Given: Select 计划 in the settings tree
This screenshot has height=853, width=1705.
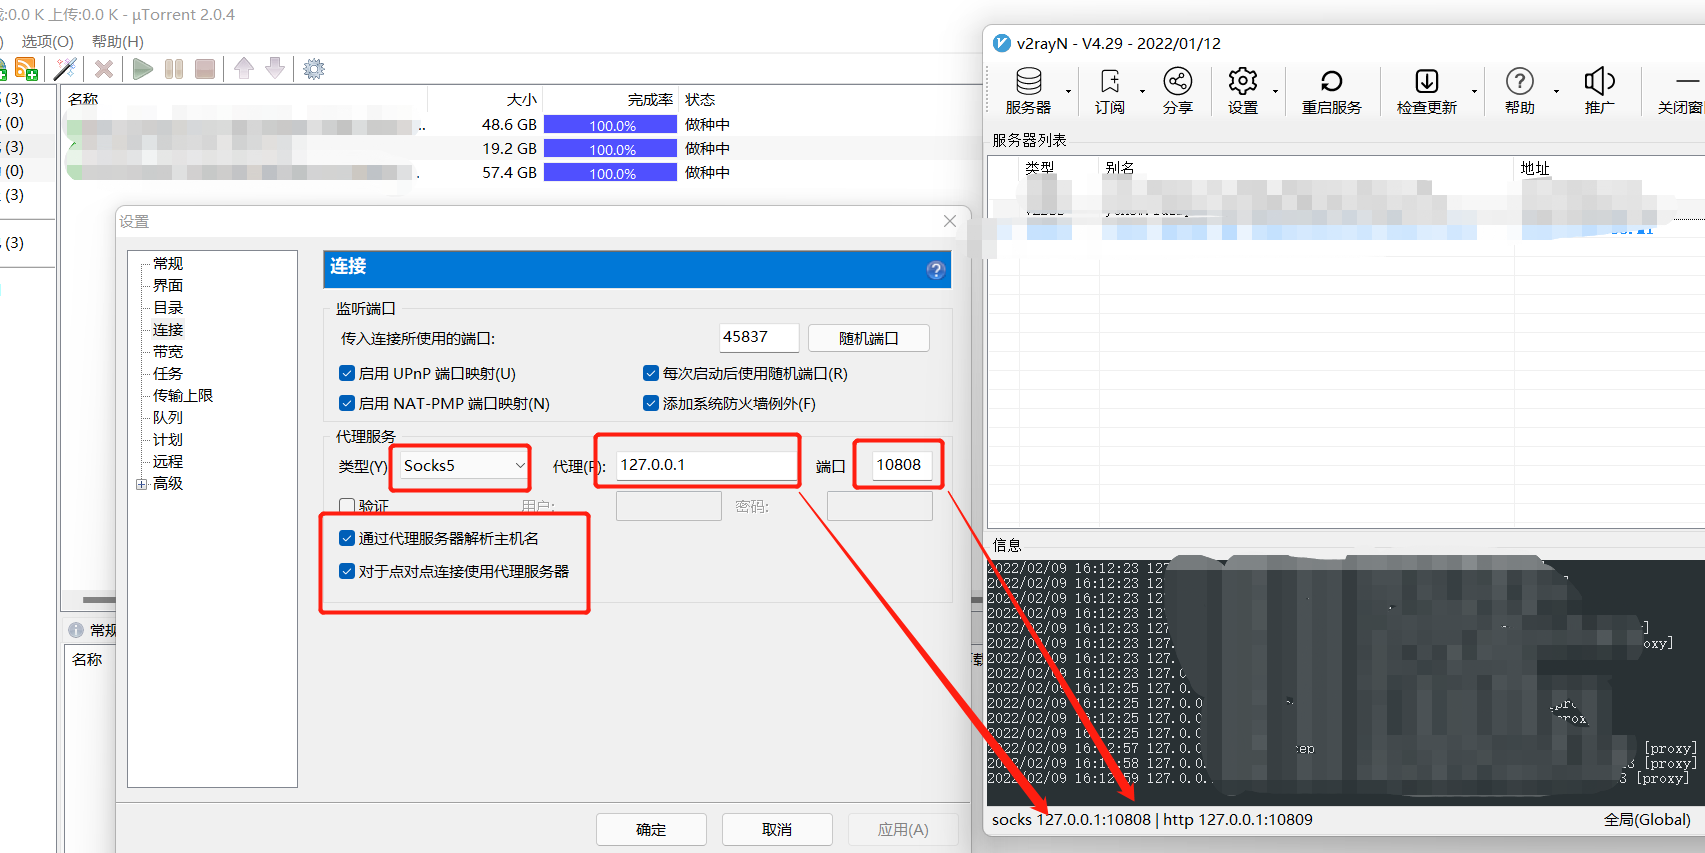Looking at the screenshot, I should tap(168, 440).
